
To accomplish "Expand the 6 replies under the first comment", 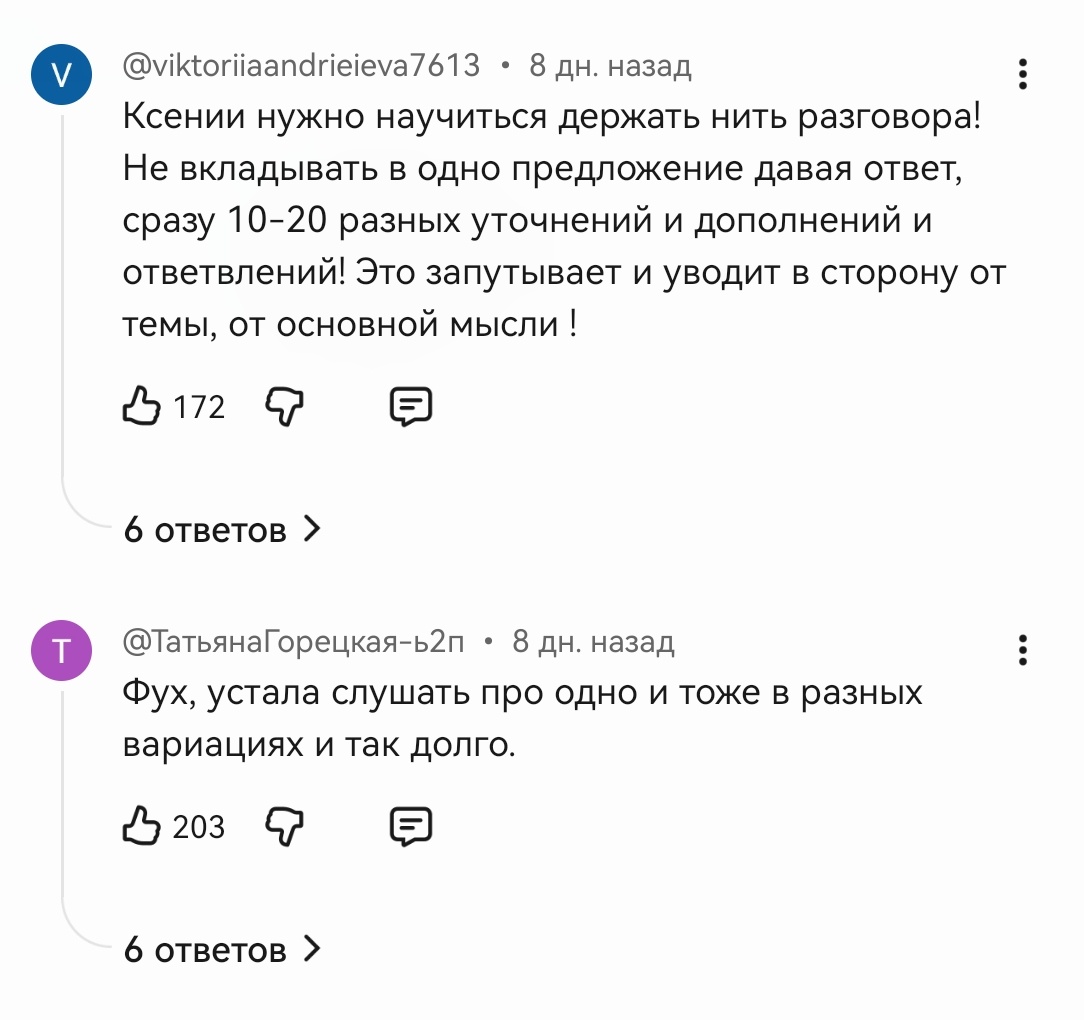I will [x=204, y=531].
